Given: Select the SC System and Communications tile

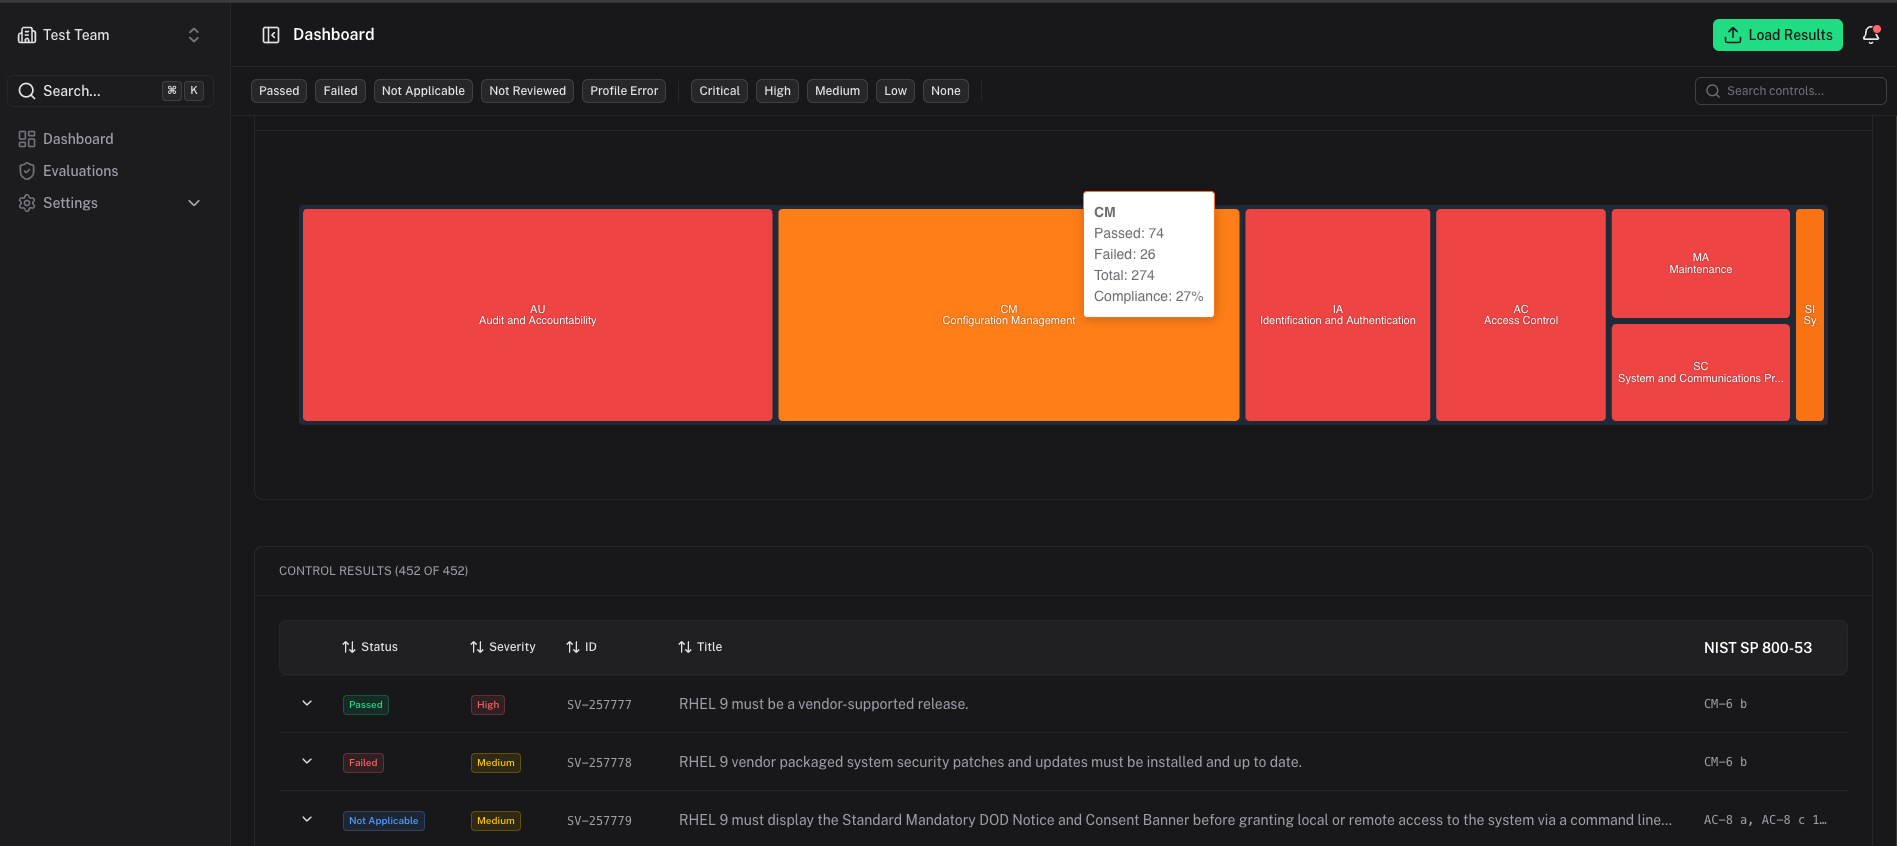Looking at the screenshot, I should 1700,372.
